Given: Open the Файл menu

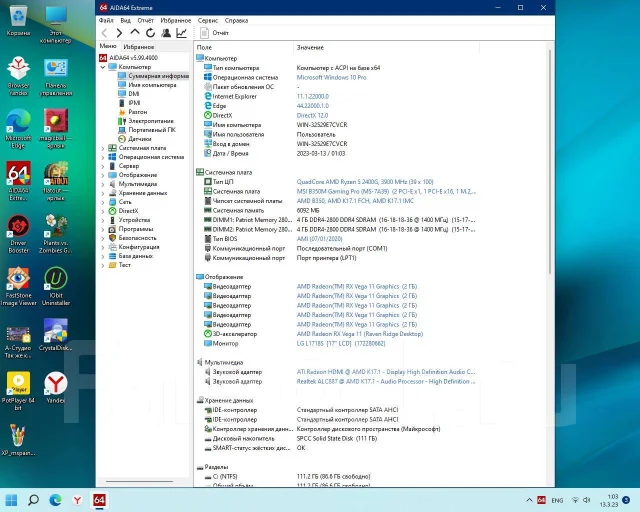Looking at the screenshot, I should [106, 20].
